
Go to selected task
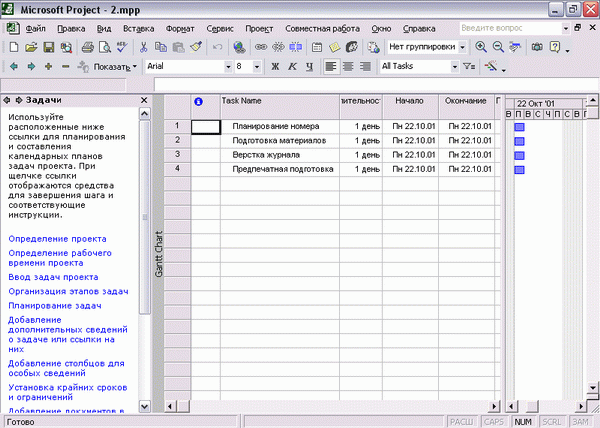[515, 47]
